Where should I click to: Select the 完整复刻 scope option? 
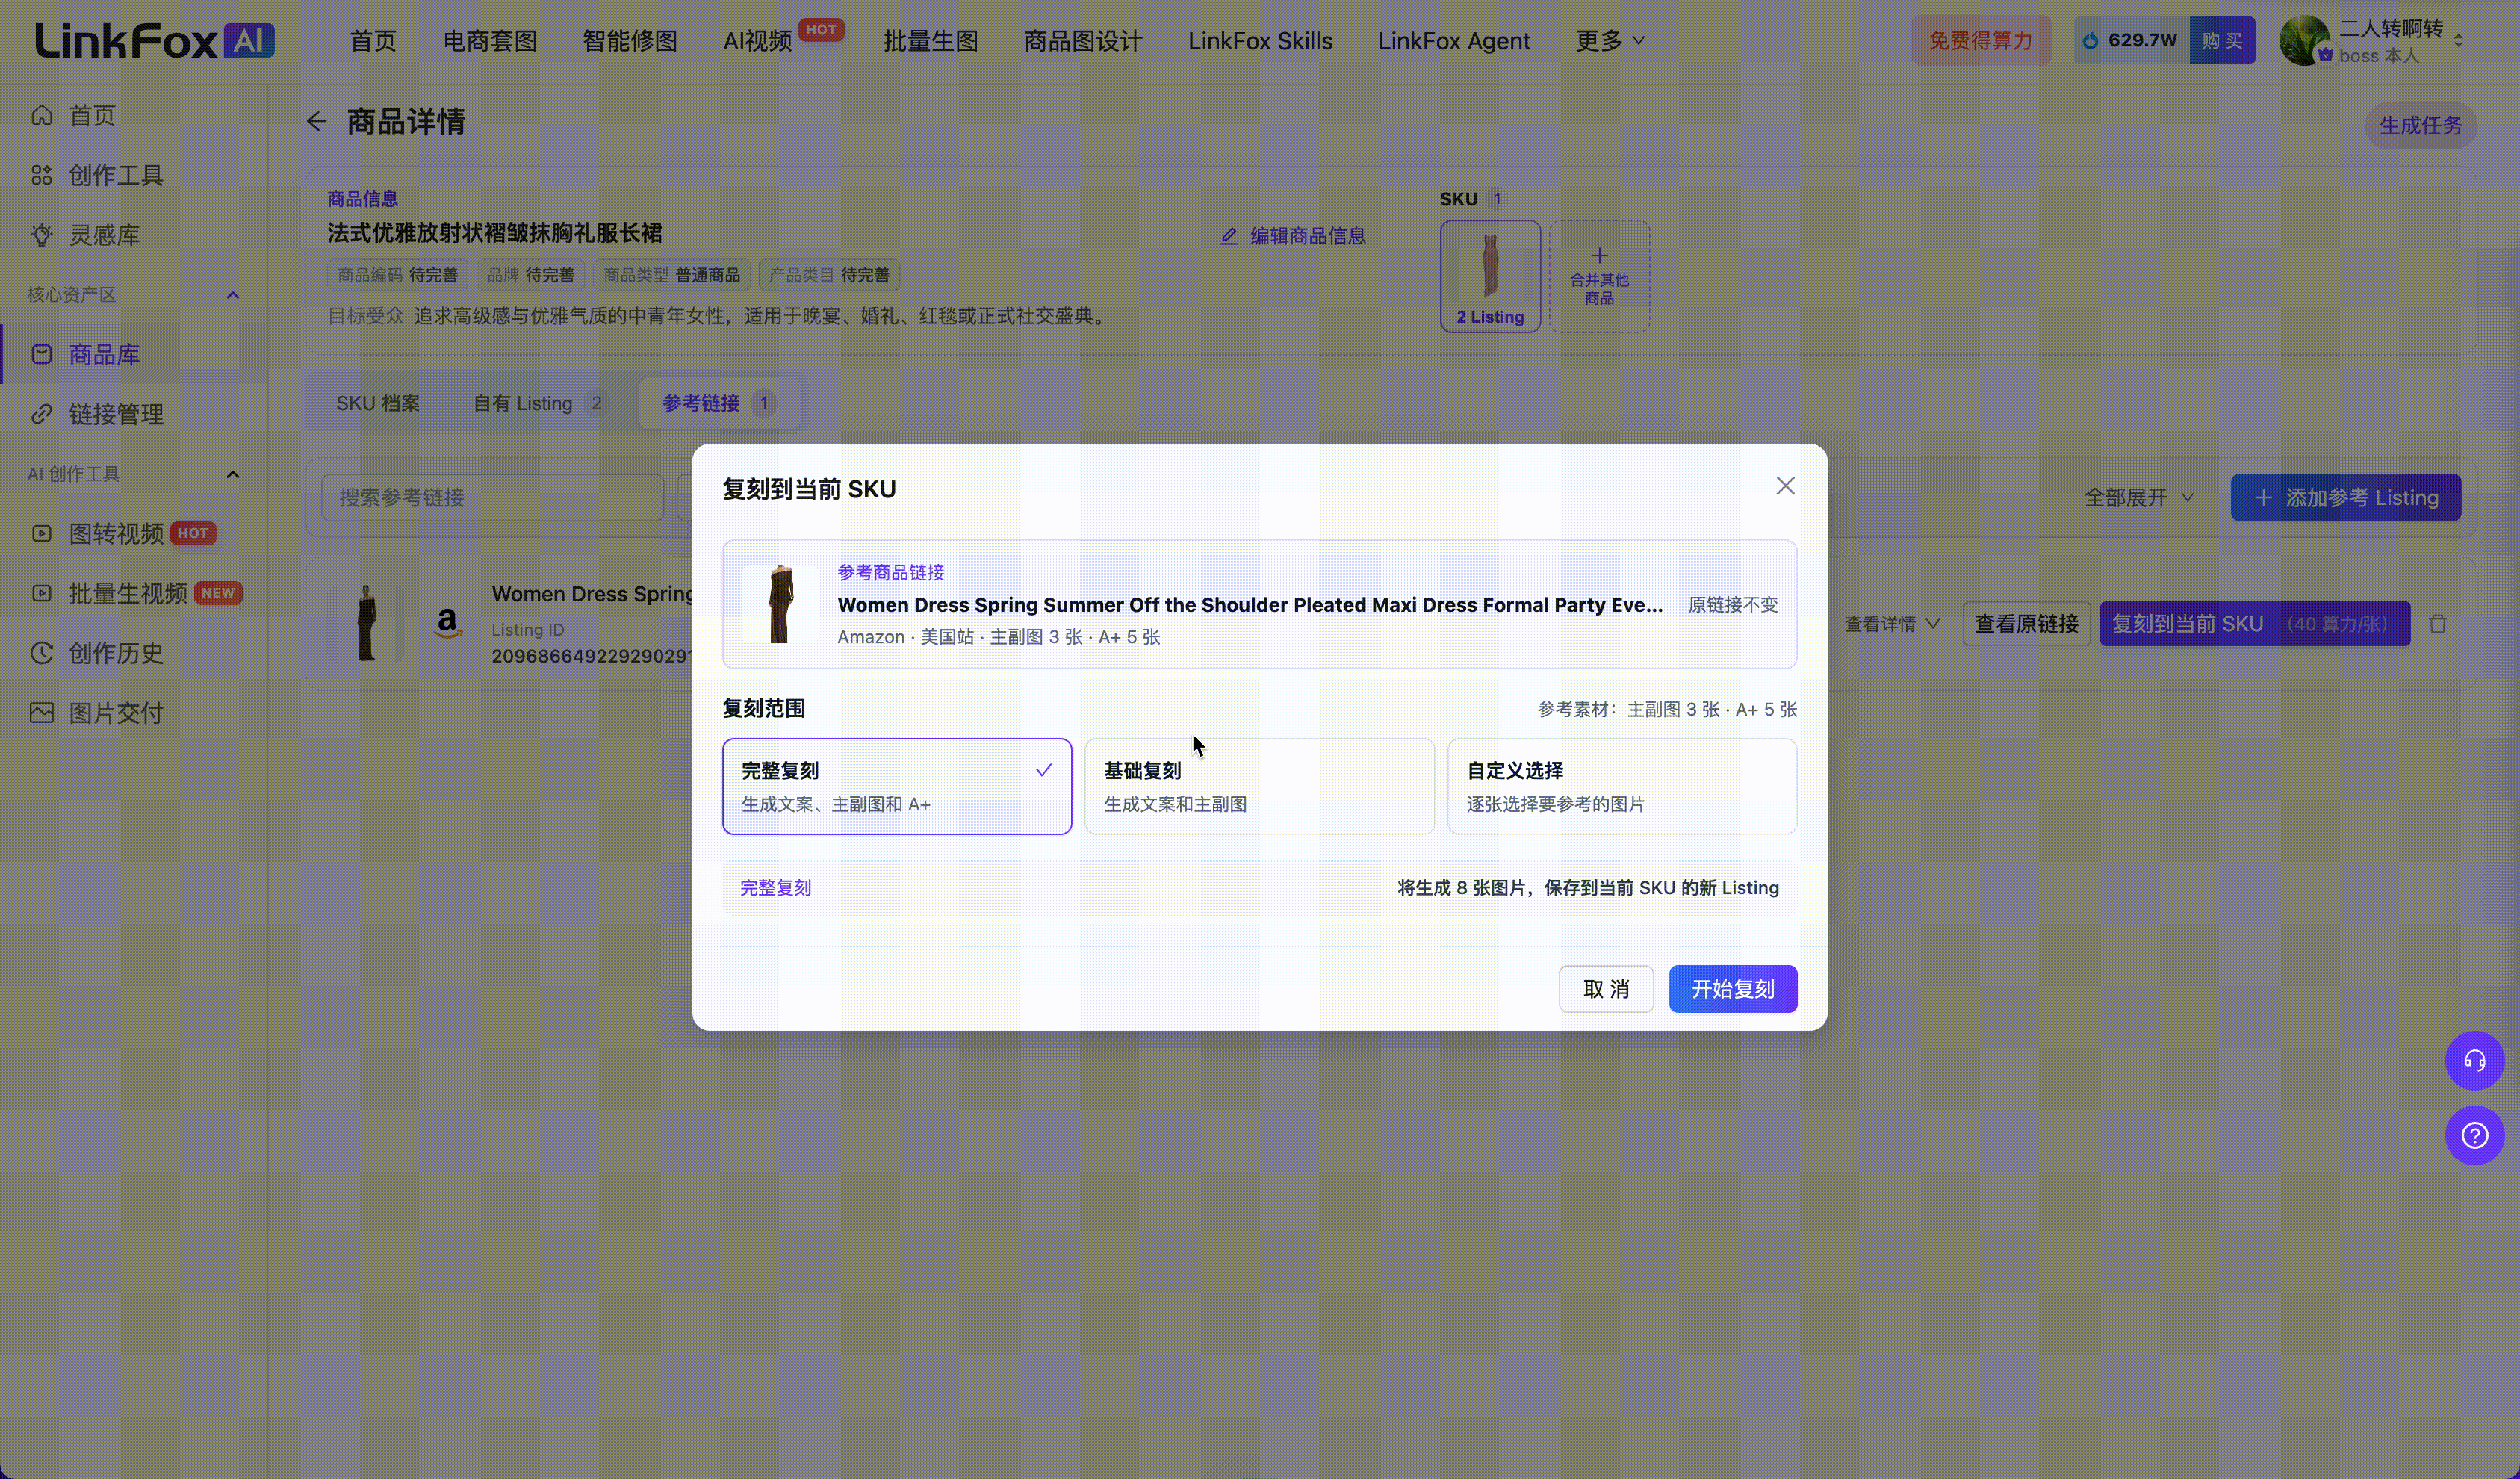click(x=897, y=786)
